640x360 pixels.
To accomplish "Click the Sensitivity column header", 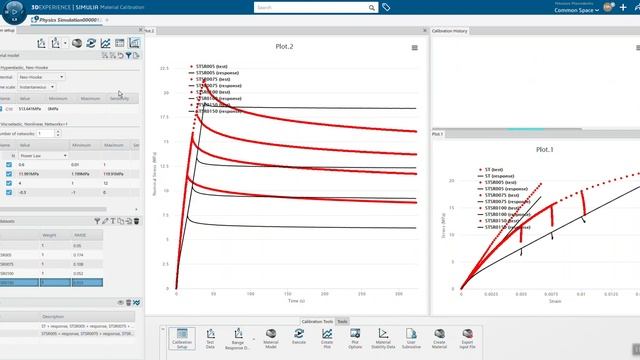I will (x=120, y=98).
